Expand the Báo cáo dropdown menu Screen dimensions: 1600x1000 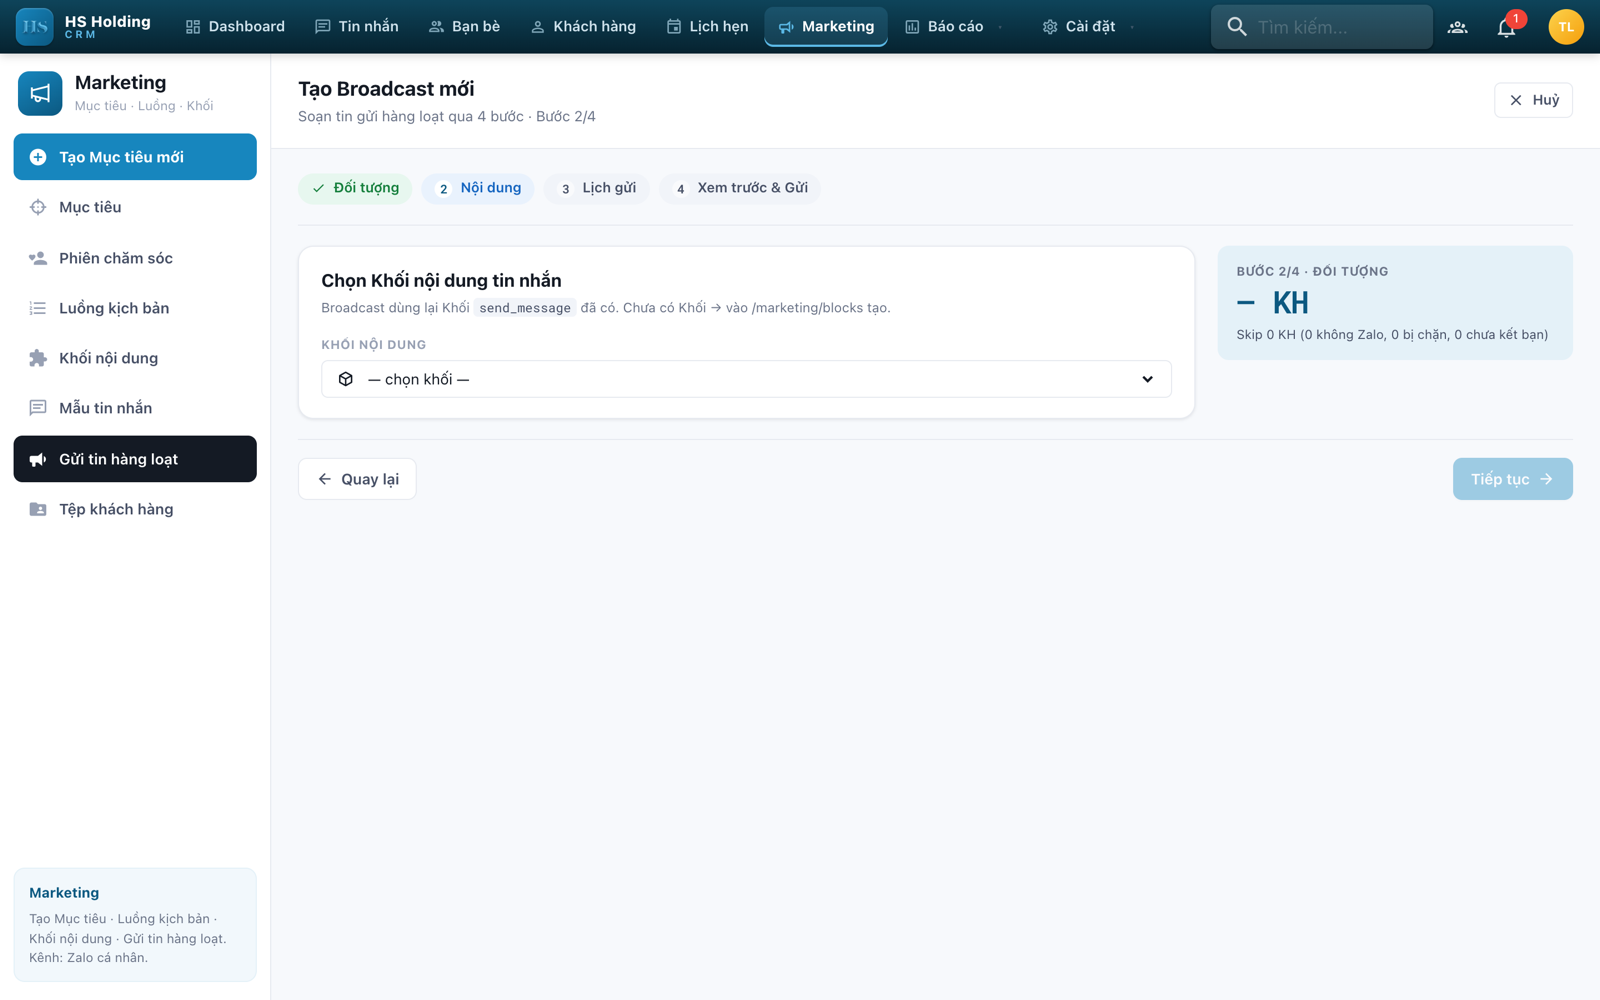click(953, 27)
